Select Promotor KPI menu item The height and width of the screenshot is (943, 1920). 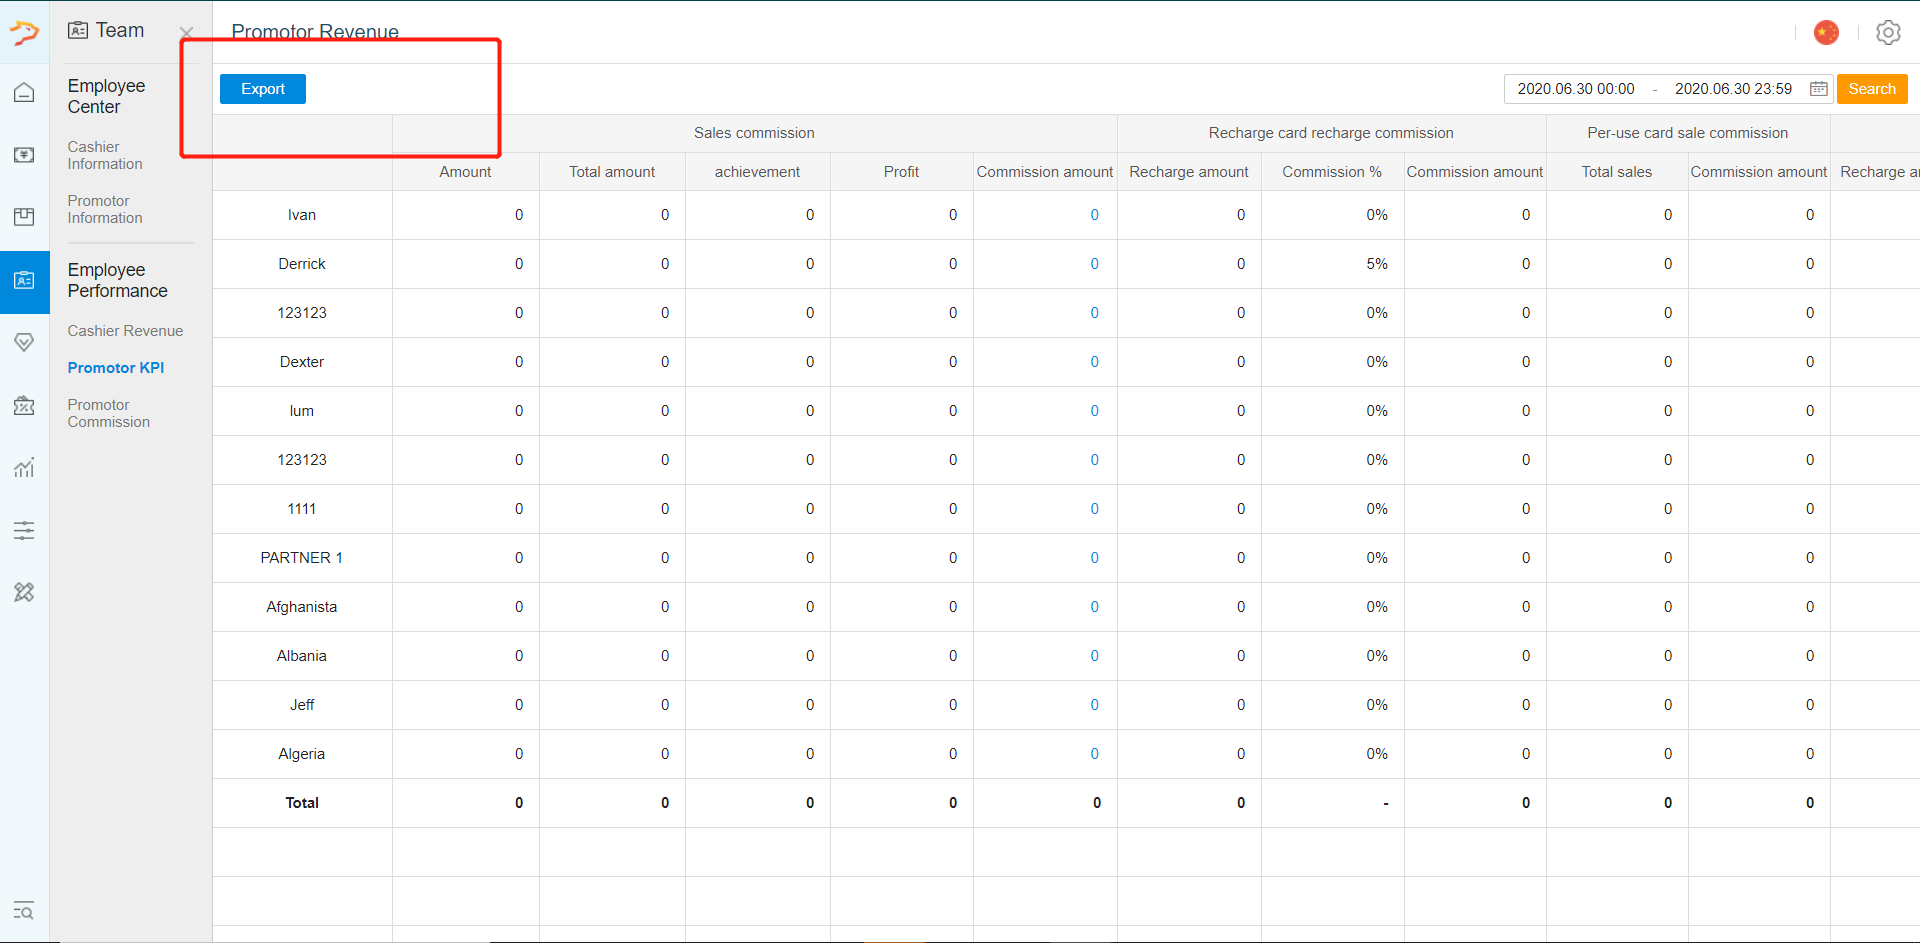pos(116,368)
